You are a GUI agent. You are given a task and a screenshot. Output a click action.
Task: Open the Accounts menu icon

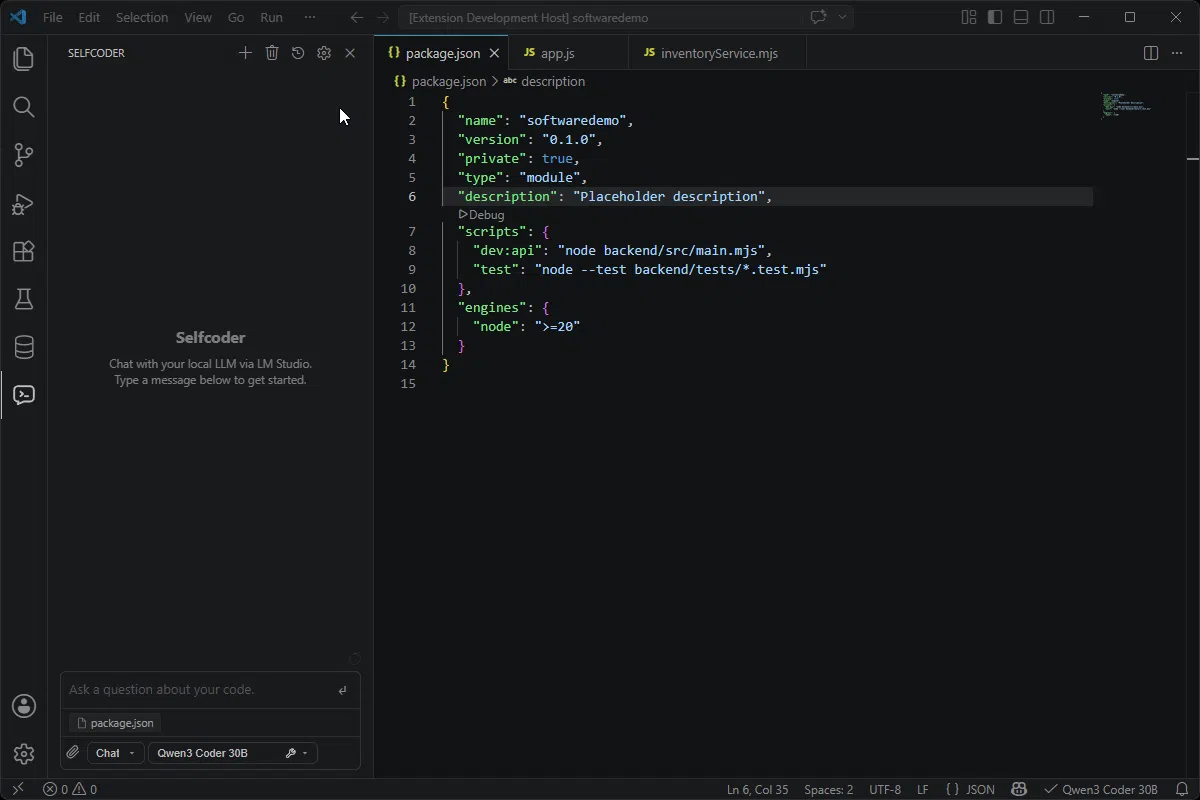(23, 706)
